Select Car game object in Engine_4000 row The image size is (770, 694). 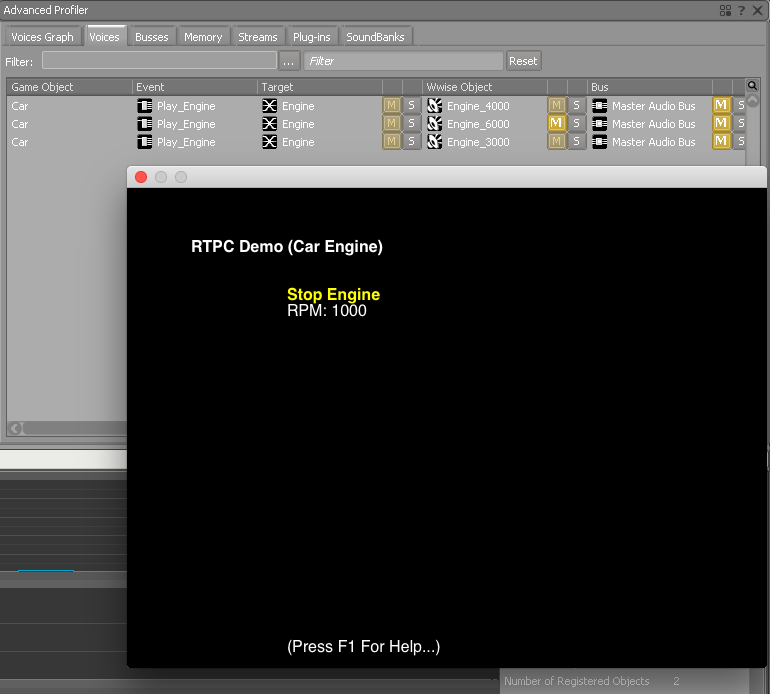pyautogui.click(x=20, y=106)
